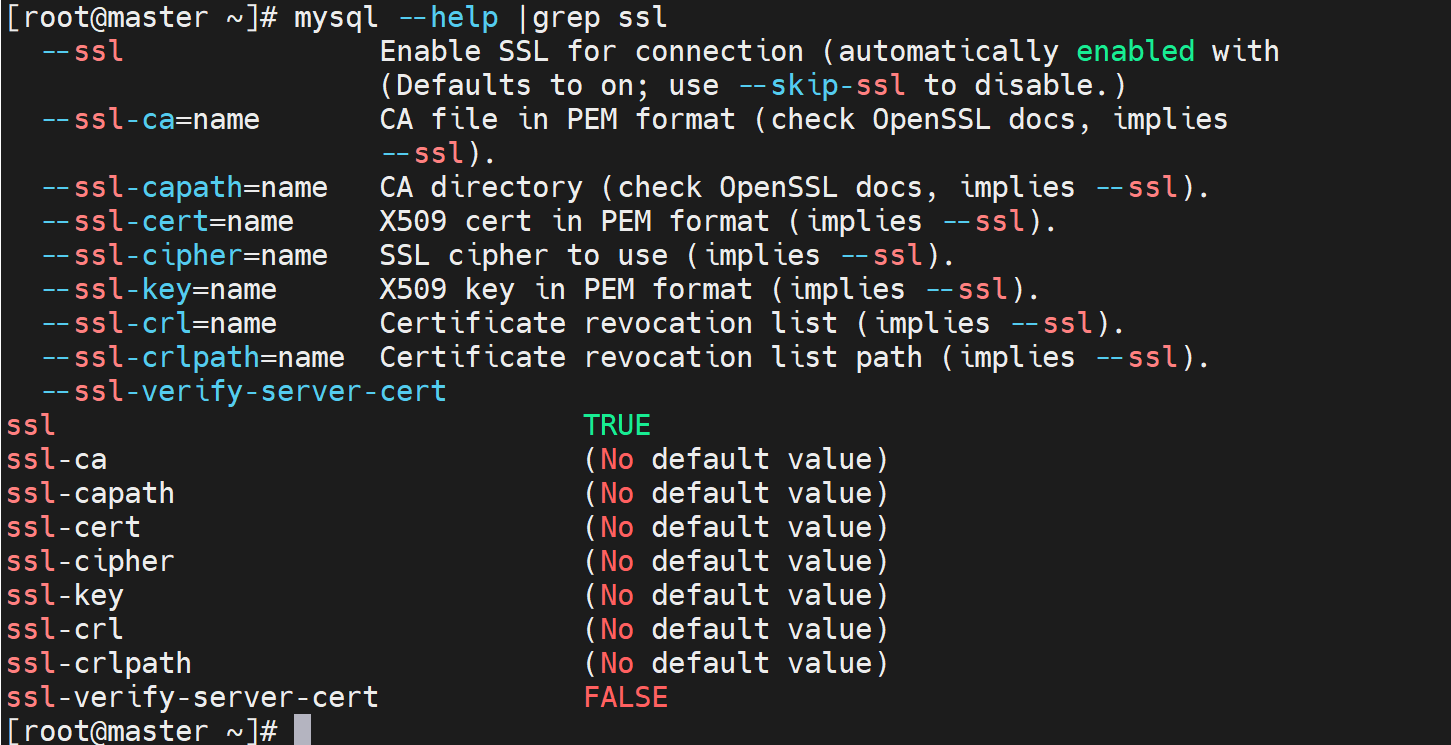
Task: Click the '--ssl-cipher=name' option
Action: 185,256
